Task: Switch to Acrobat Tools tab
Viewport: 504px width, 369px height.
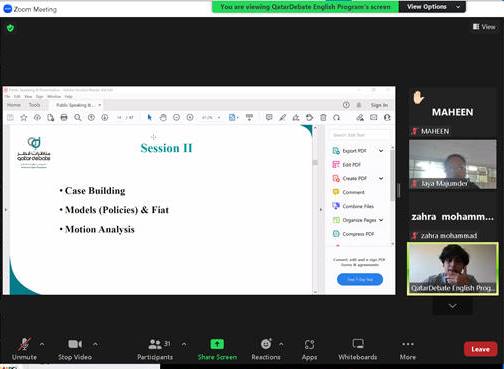Action: (34, 105)
